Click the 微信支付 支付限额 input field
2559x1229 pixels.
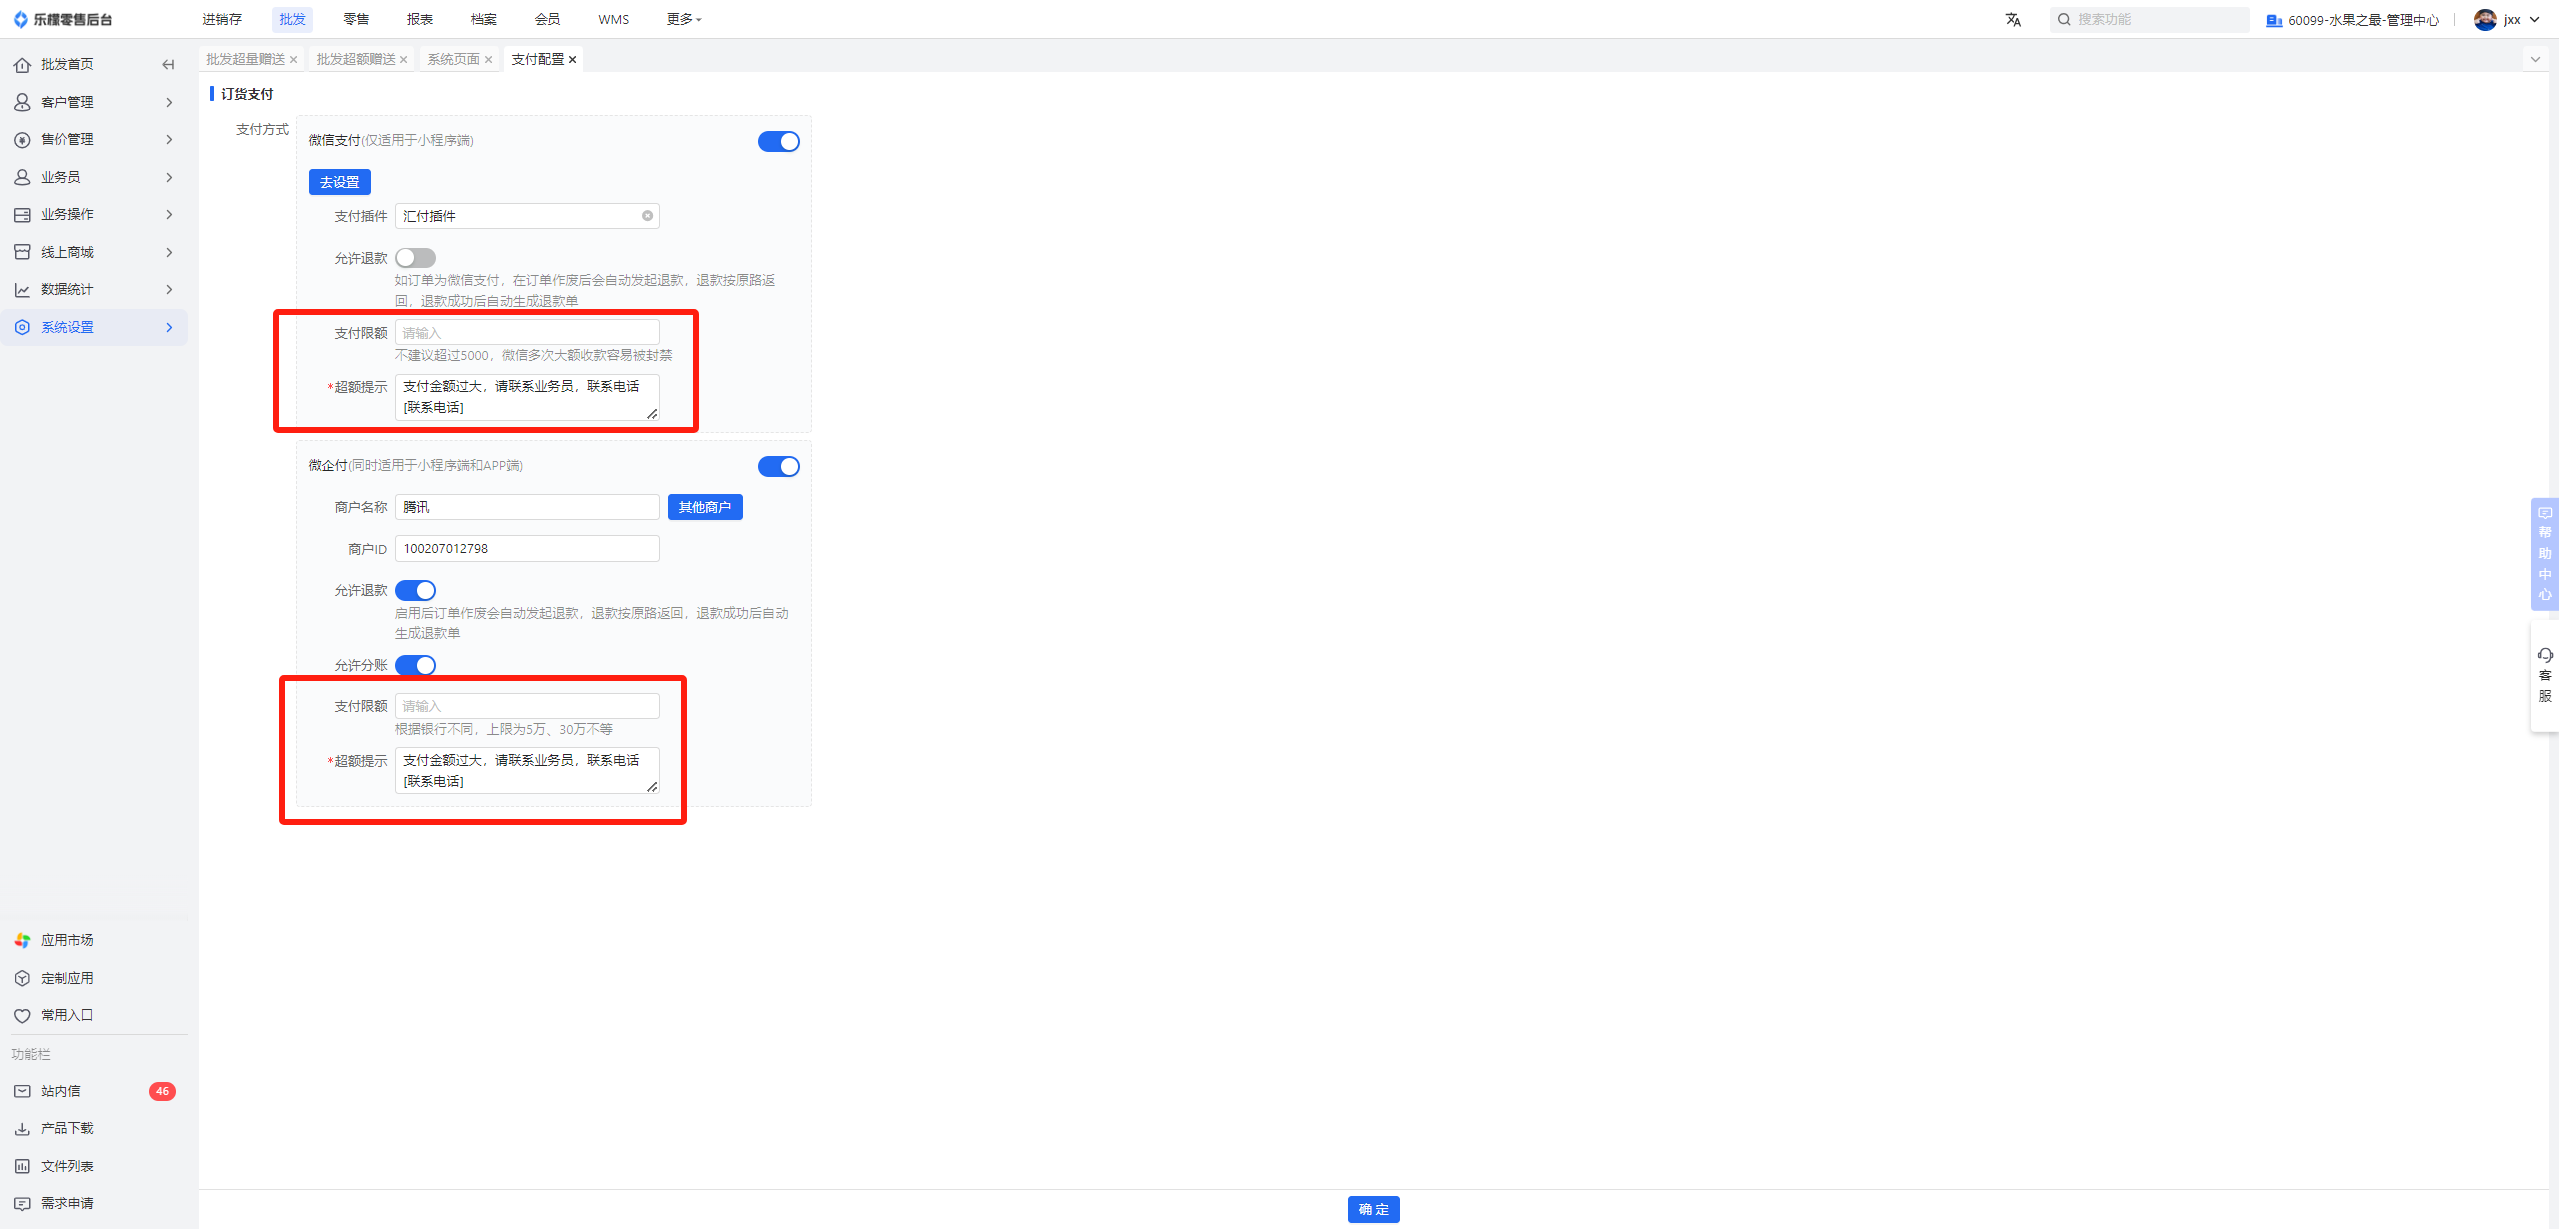(x=527, y=333)
